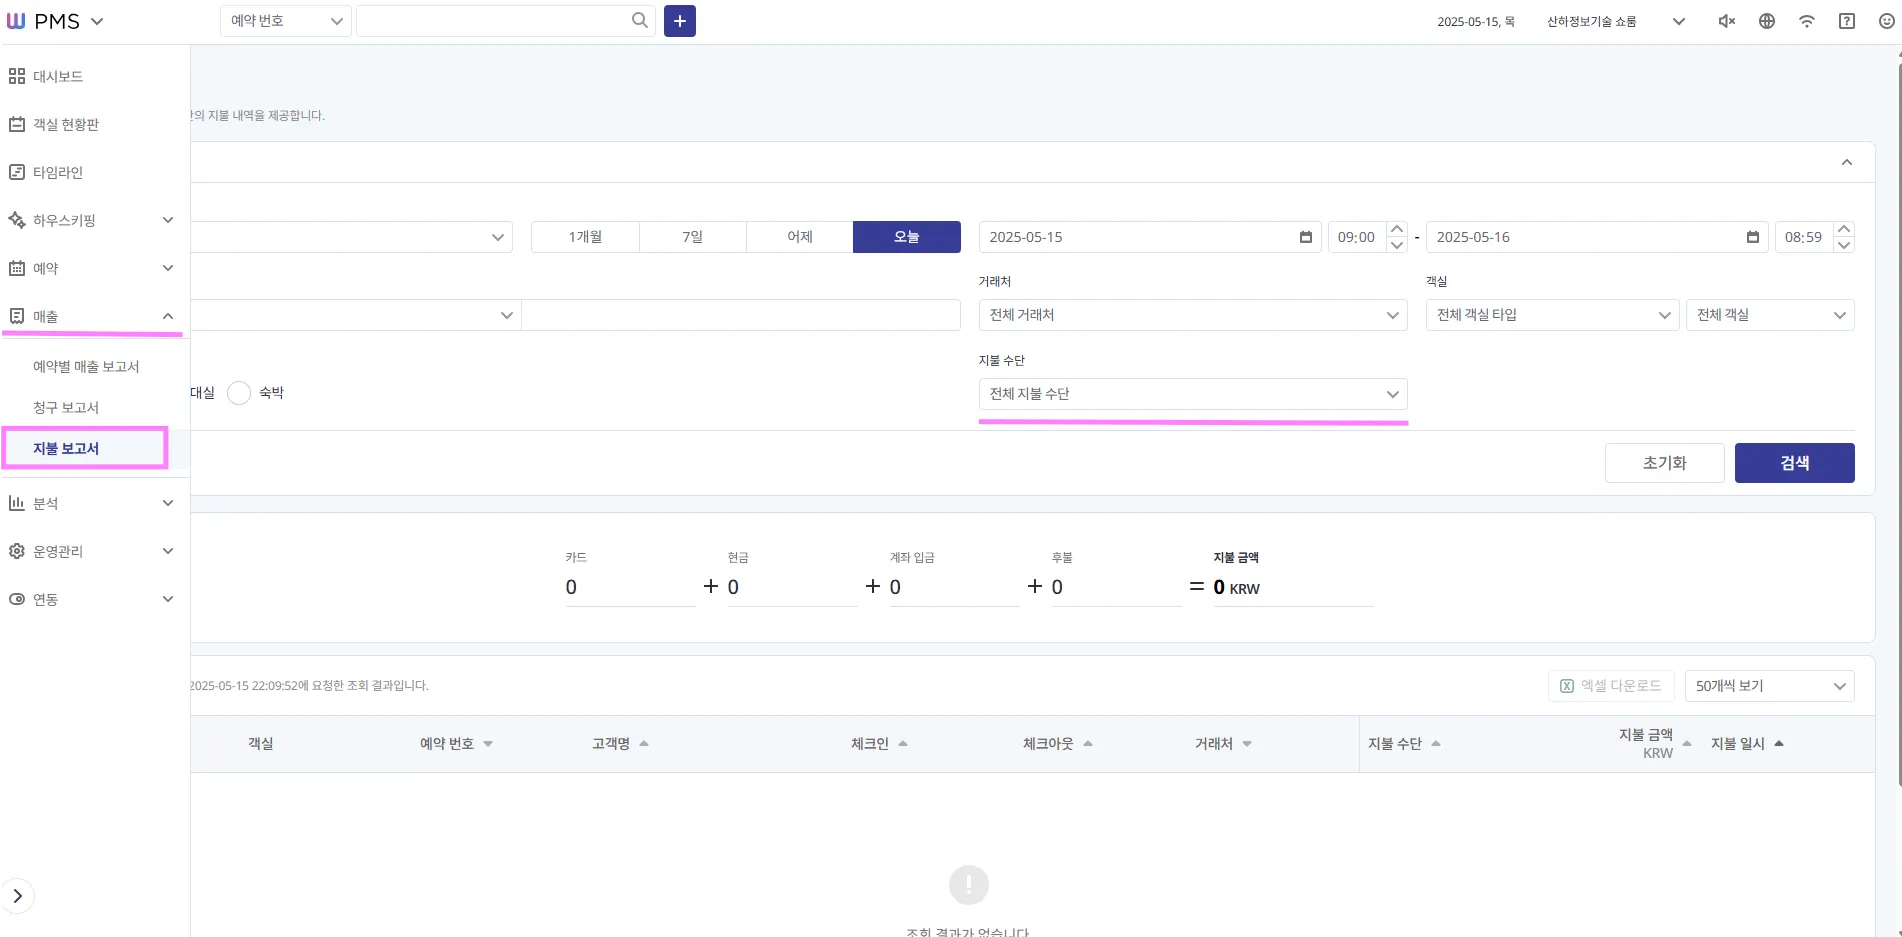Decrease the 08:59 end time
The height and width of the screenshot is (937, 1902).
[x=1844, y=245]
